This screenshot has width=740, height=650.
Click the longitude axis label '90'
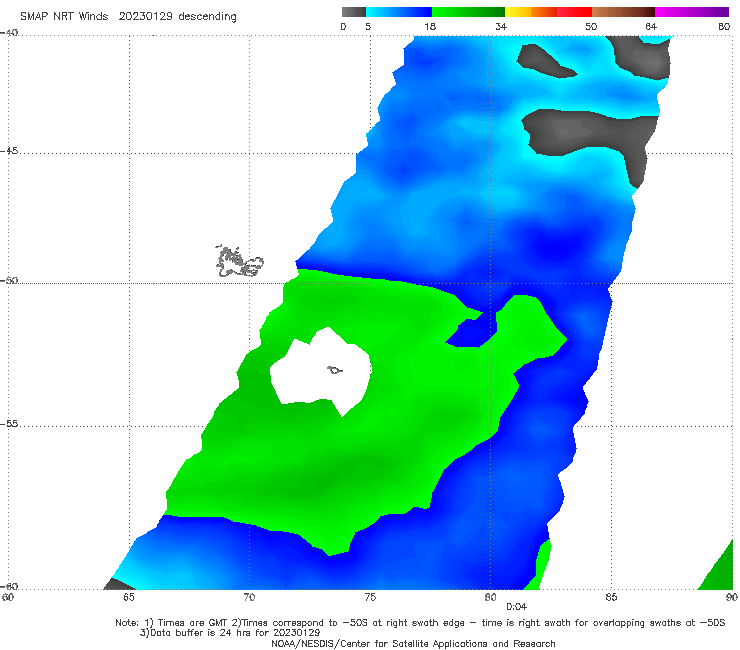732,597
